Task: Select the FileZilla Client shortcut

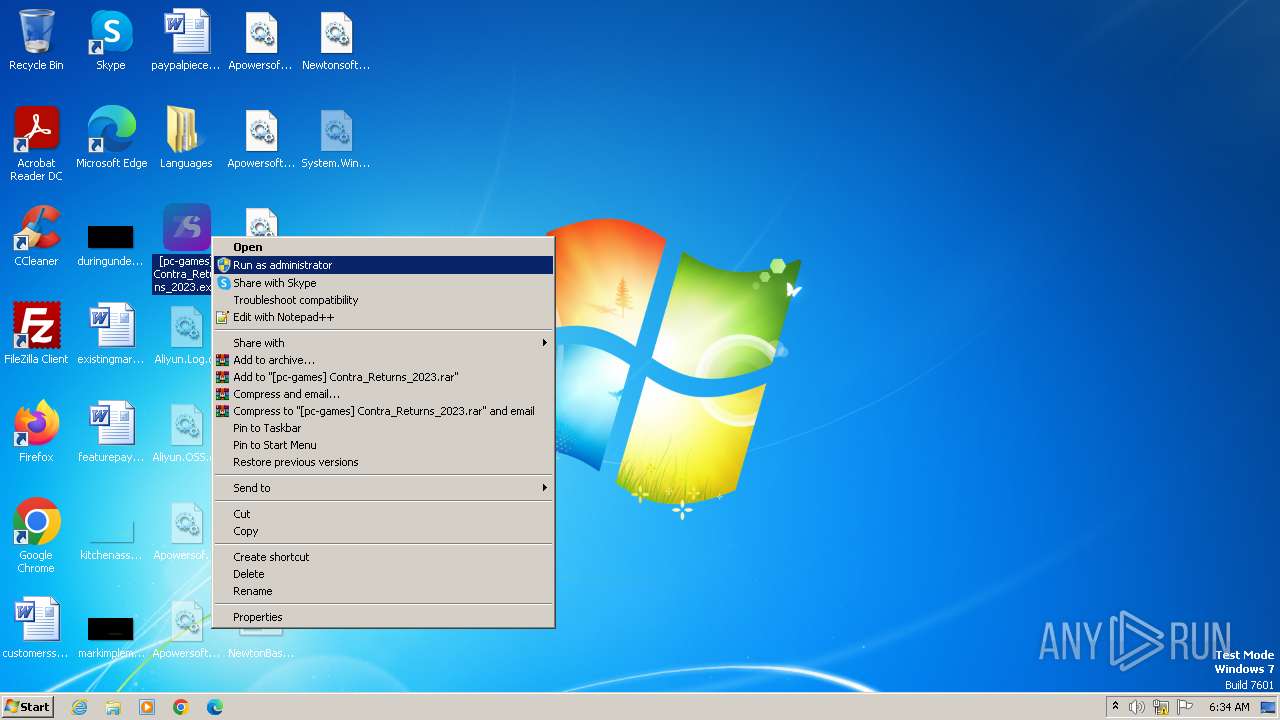Action: click(x=36, y=334)
